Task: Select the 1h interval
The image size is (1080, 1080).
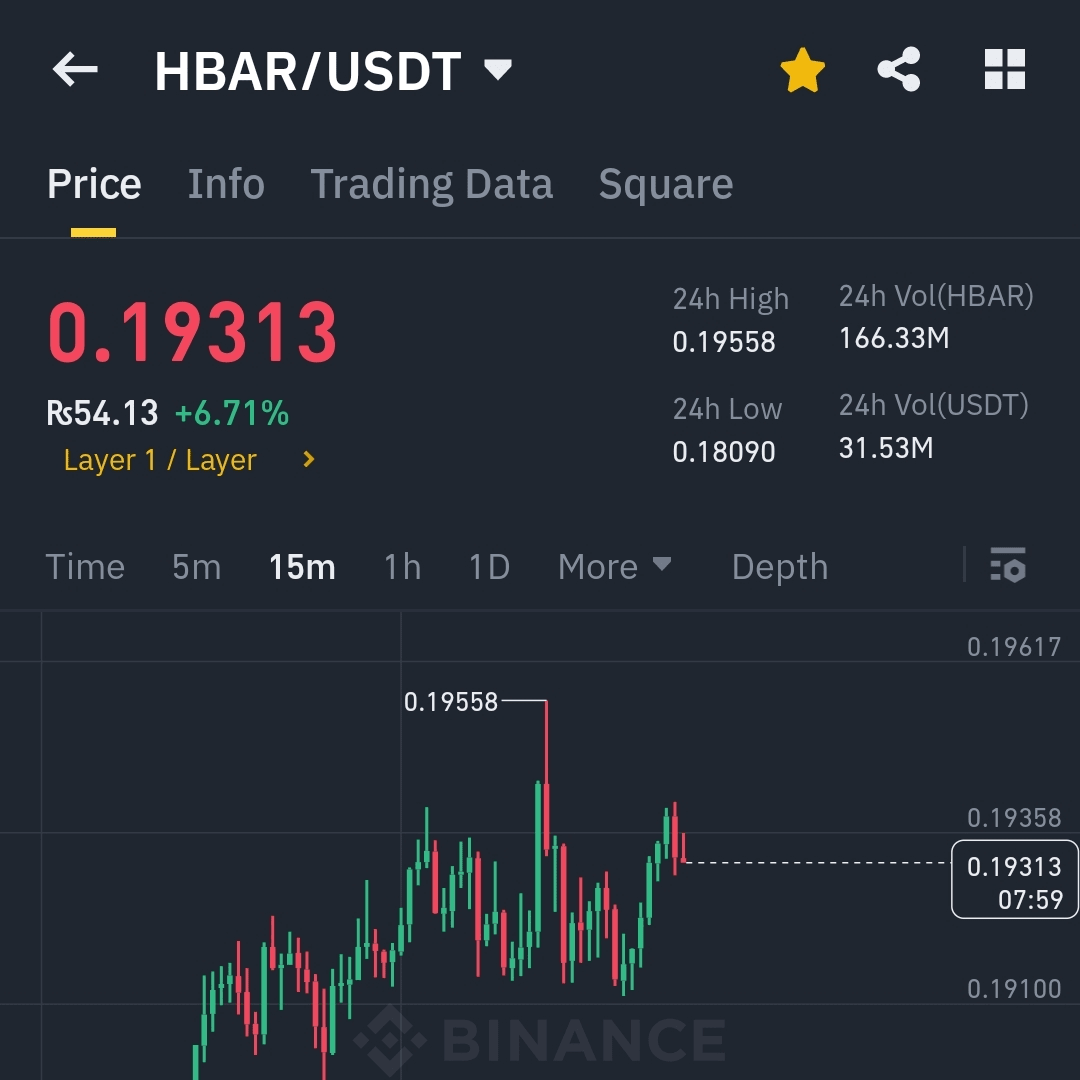Action: [402, 567]
